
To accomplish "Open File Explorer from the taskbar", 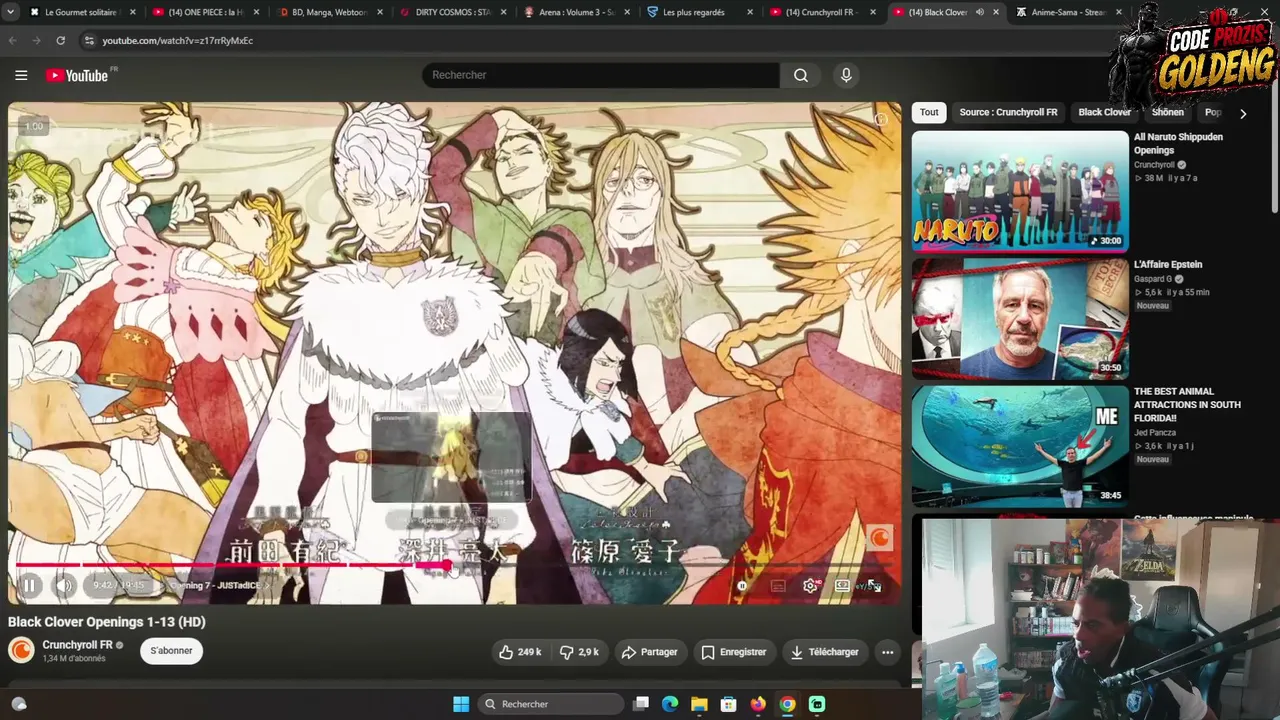I will pos(699,704).
